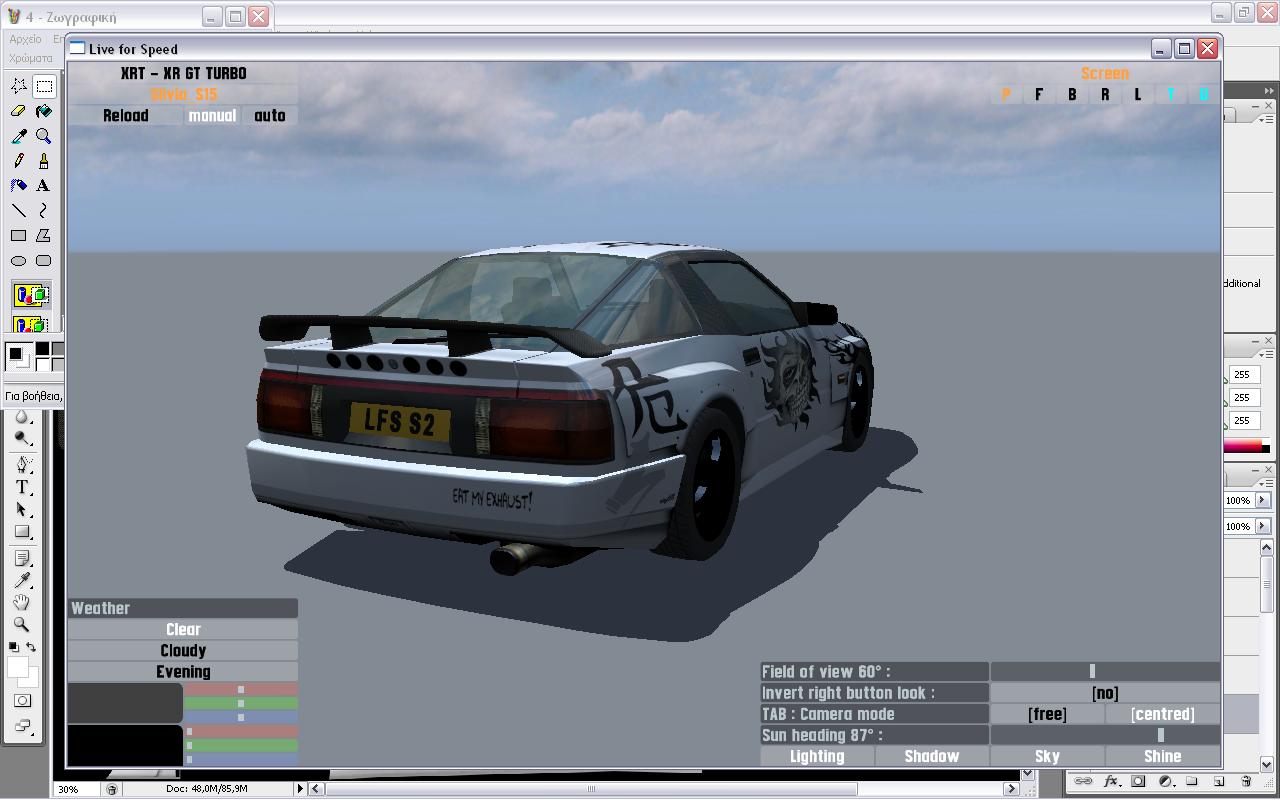This screenshot has width=1280, height=800.
Task: Select the Hand tool in Photoshop
Action: point(22,603)
